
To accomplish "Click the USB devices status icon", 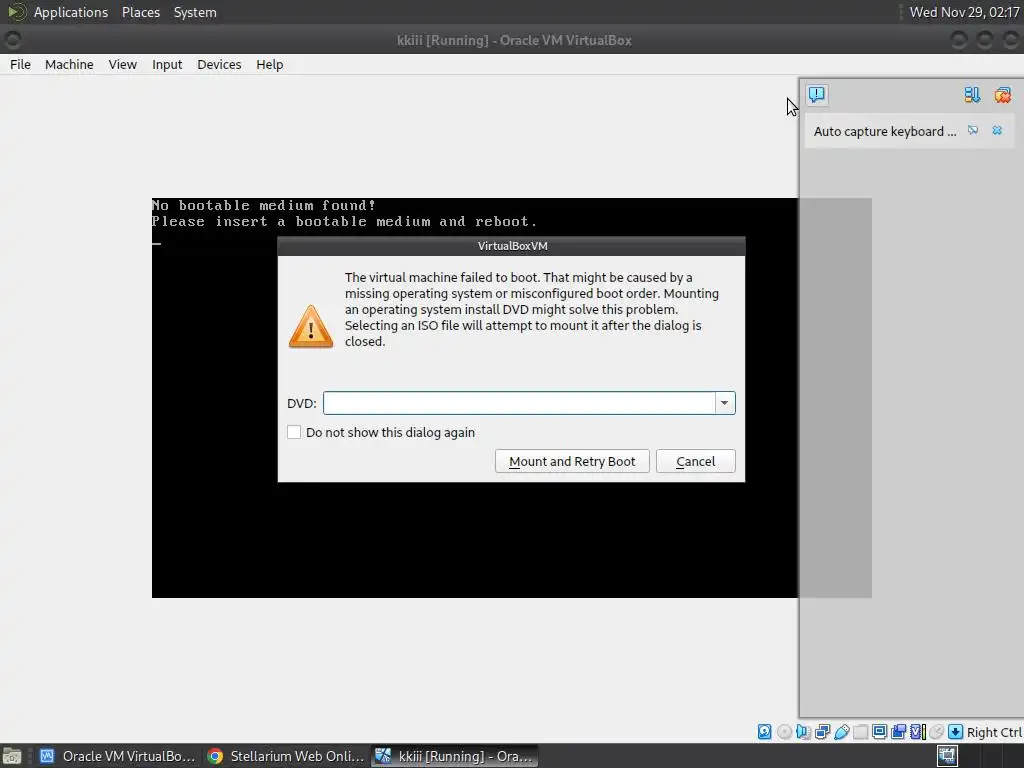I will (x=842, y=732).
